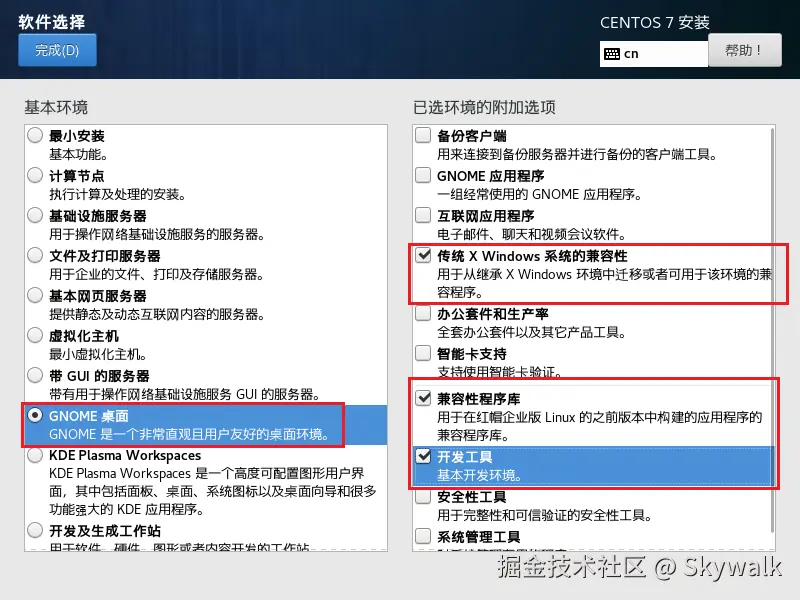Click the add-ons list vertical scrollbar

(772, 329)
